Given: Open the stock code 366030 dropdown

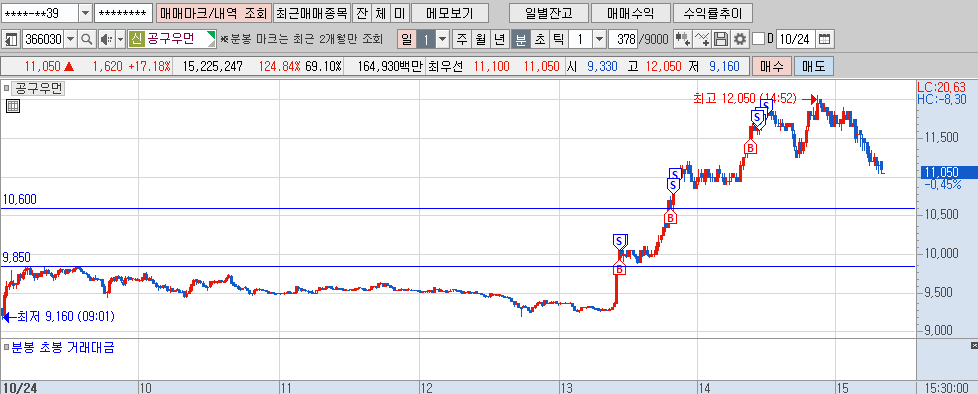Looking at the screenshot, I should coord(70,39).
